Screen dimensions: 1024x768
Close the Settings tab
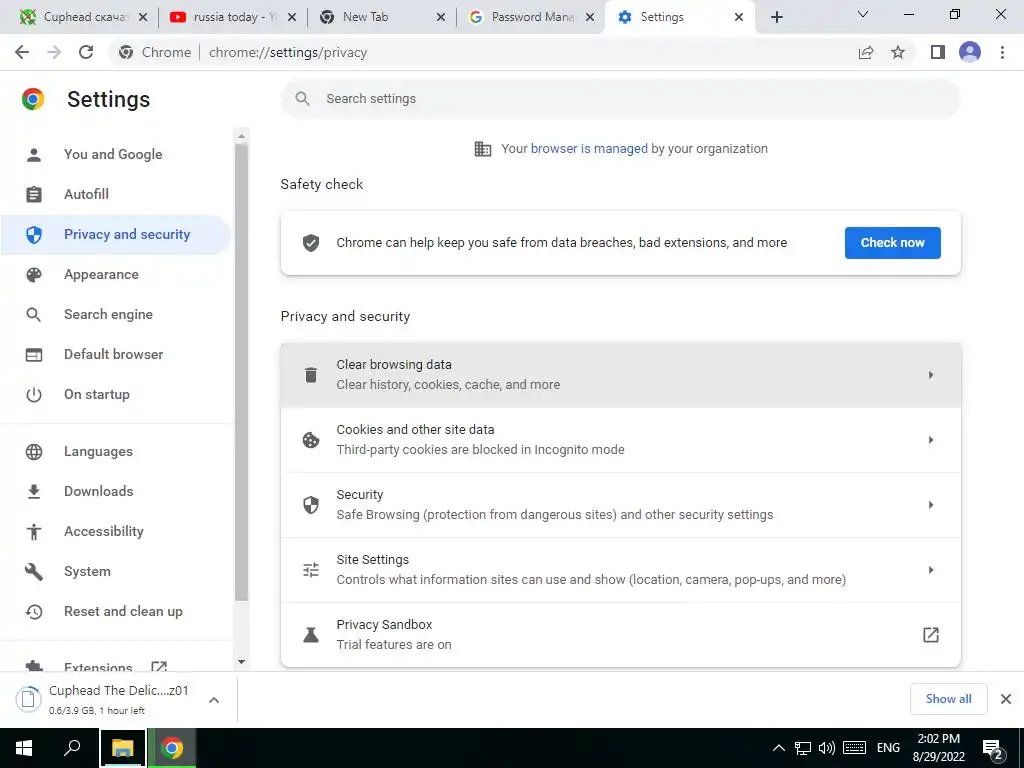(x=739, y=17)
